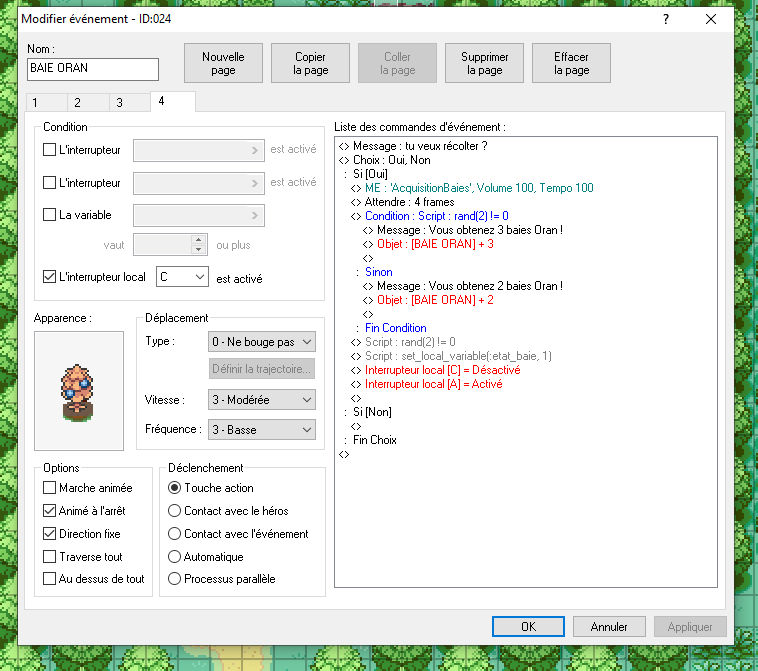Open the first switch selector field
The width and height of the screenshot is (758, 671).
(x=199, y=150)
